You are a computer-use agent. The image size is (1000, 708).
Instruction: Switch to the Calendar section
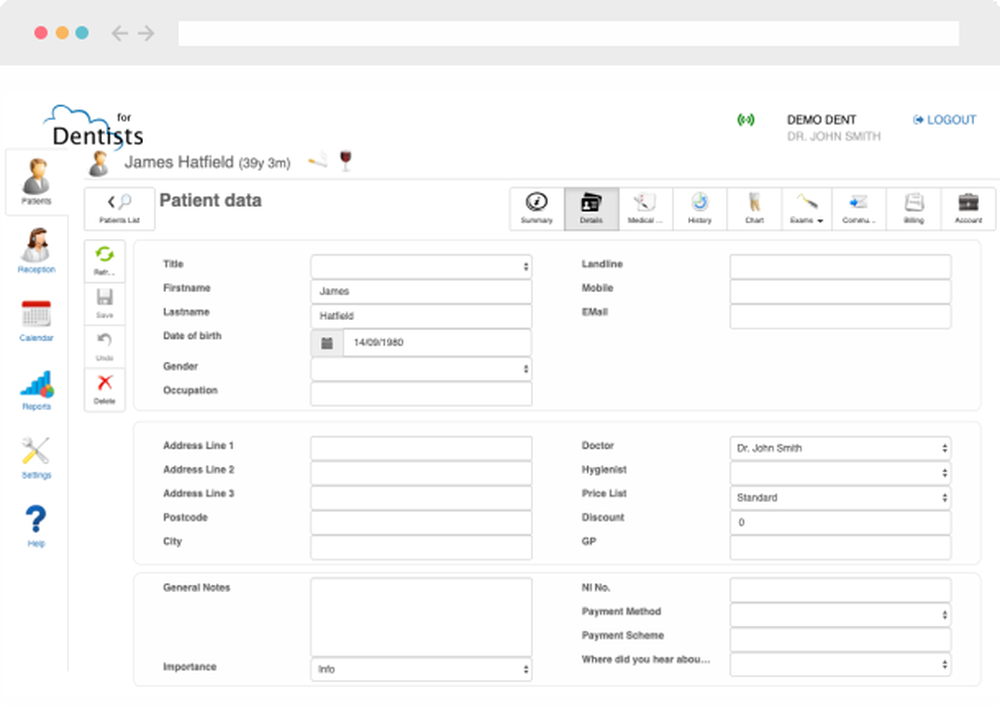[35, 320]
